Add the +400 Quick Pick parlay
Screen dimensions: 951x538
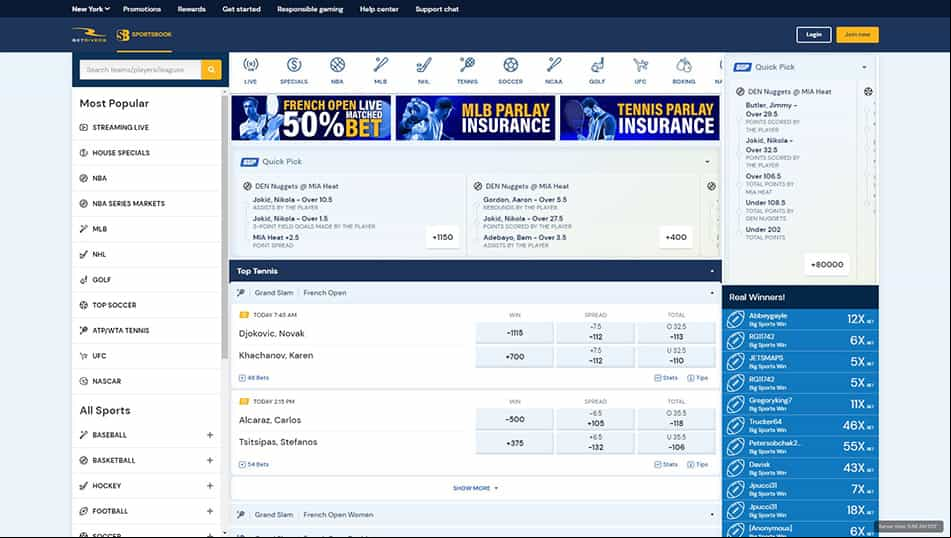(x=676, y=237)
